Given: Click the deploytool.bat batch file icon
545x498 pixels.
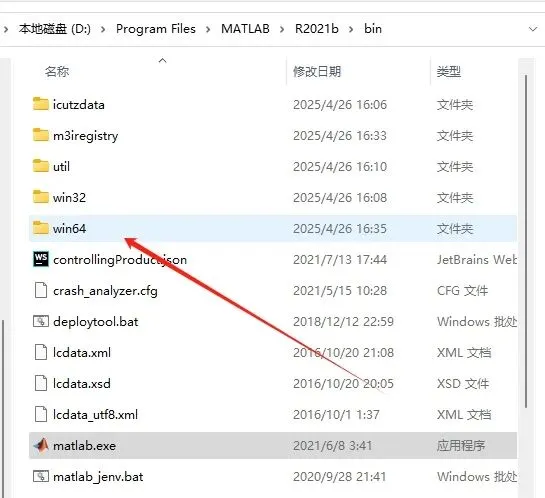Looking at the screenshot, I should pos(41,321).
